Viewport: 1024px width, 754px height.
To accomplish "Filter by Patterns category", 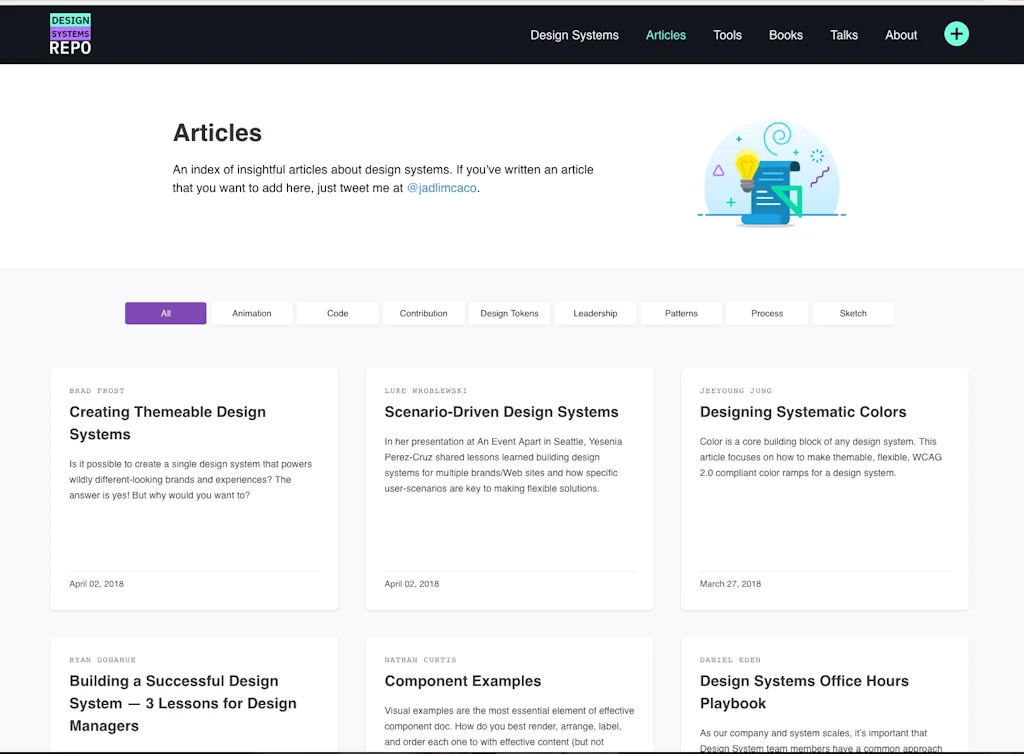I will click(x=681, y=313).
